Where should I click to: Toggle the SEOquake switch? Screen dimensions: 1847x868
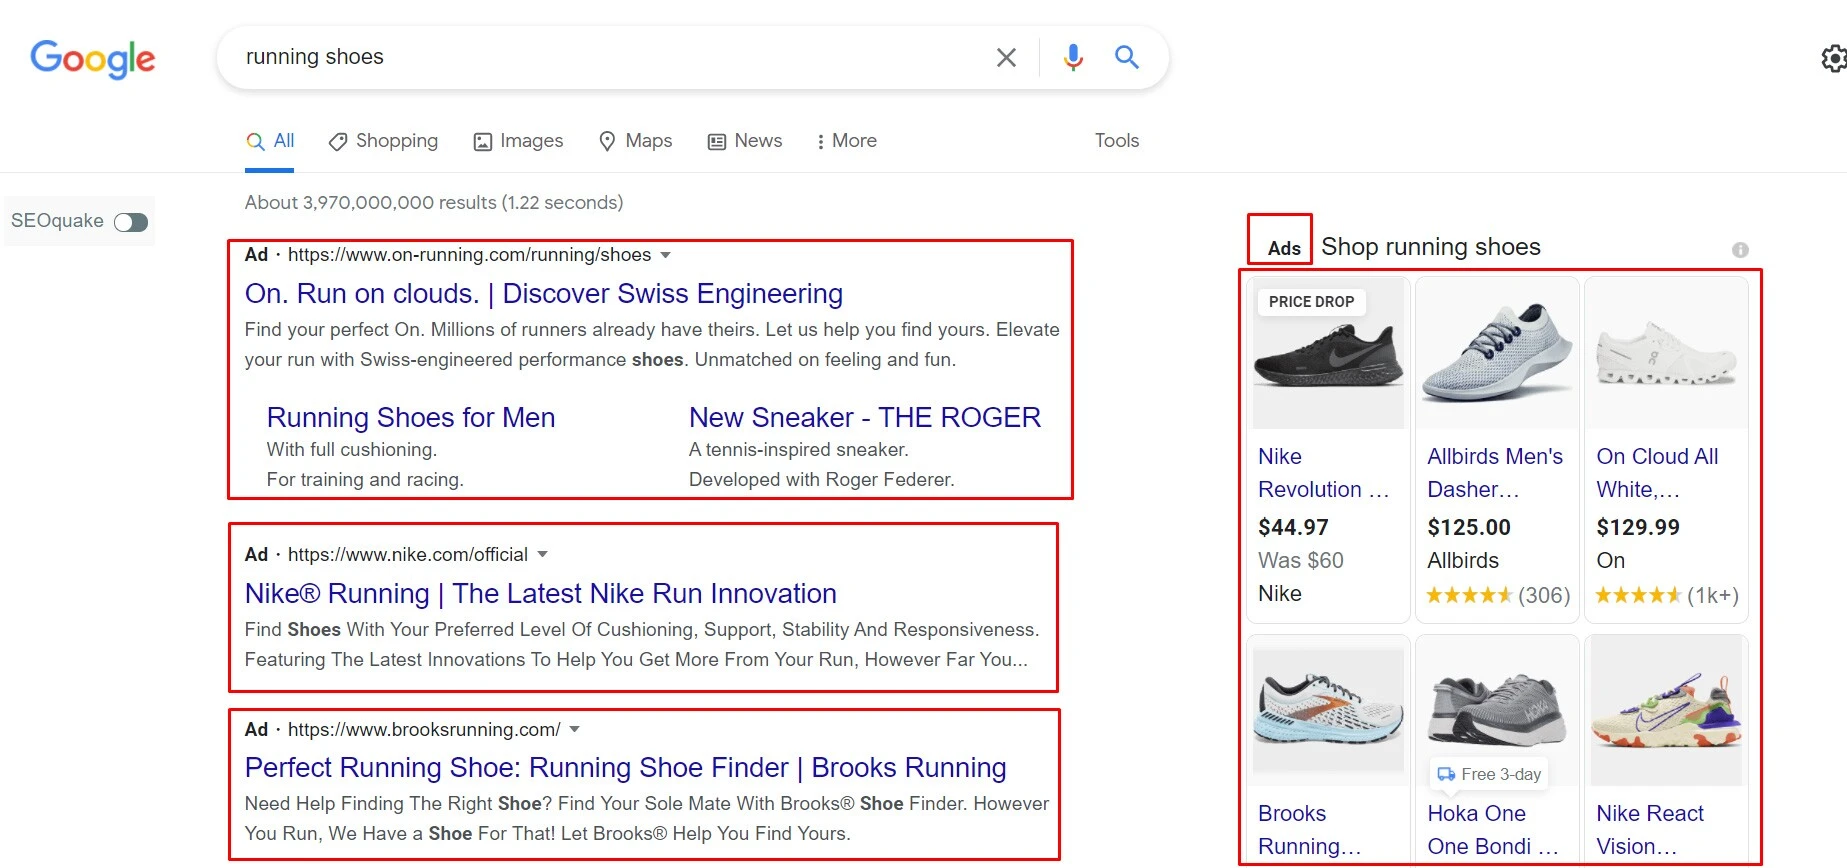131,222
